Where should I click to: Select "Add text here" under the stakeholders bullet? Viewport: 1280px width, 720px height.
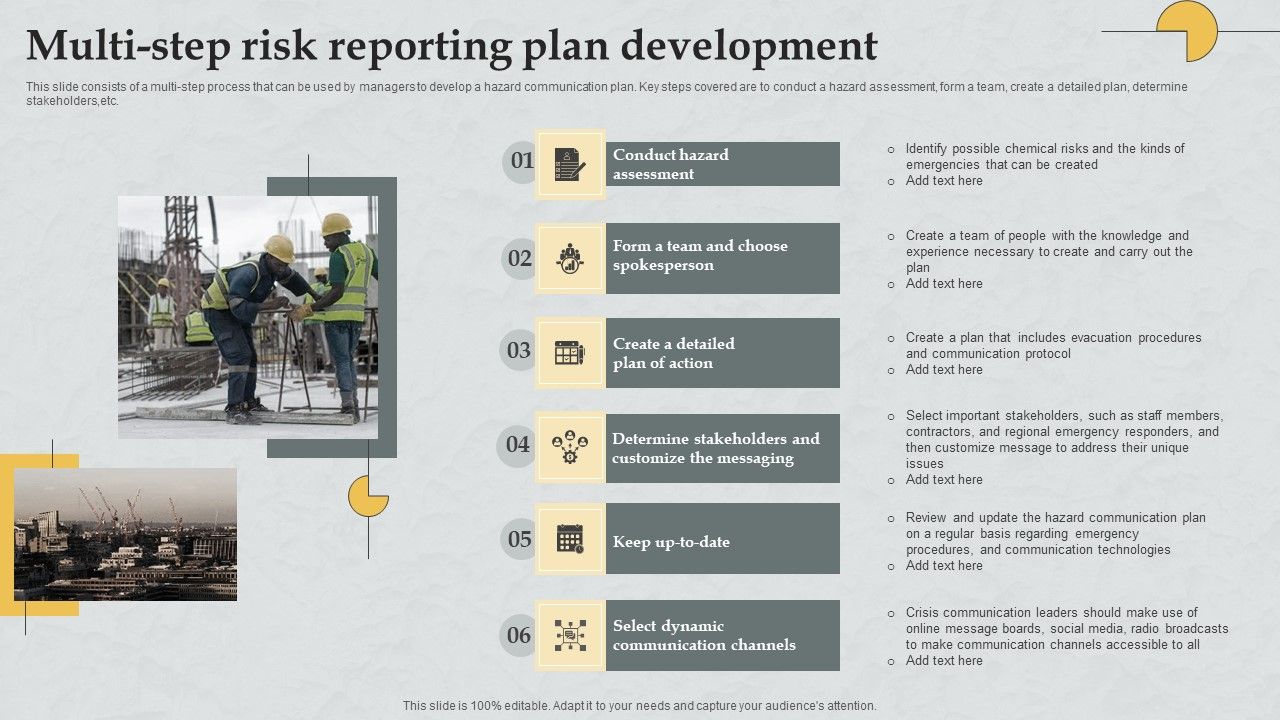944,480
